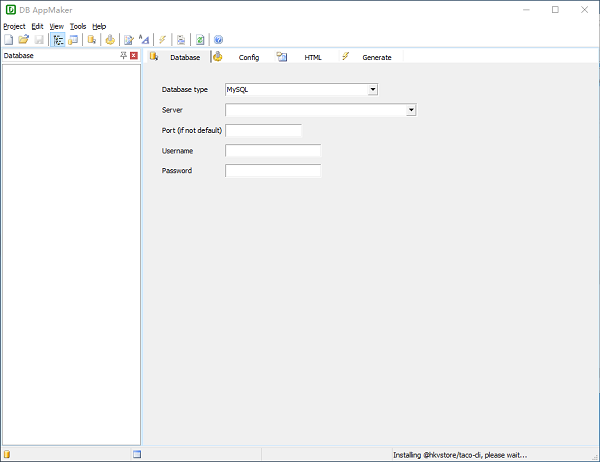The height and width of the screenshot is (462, 600).
Task: Switch to the Generate tab
Action: point(376,57)
